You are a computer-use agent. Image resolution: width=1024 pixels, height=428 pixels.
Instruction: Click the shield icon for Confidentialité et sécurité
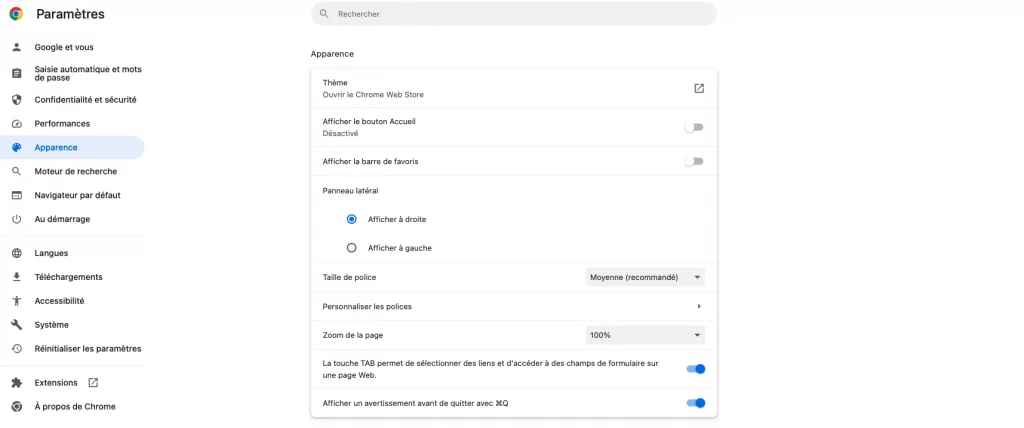pyautogui.click(x=16, y=100)
